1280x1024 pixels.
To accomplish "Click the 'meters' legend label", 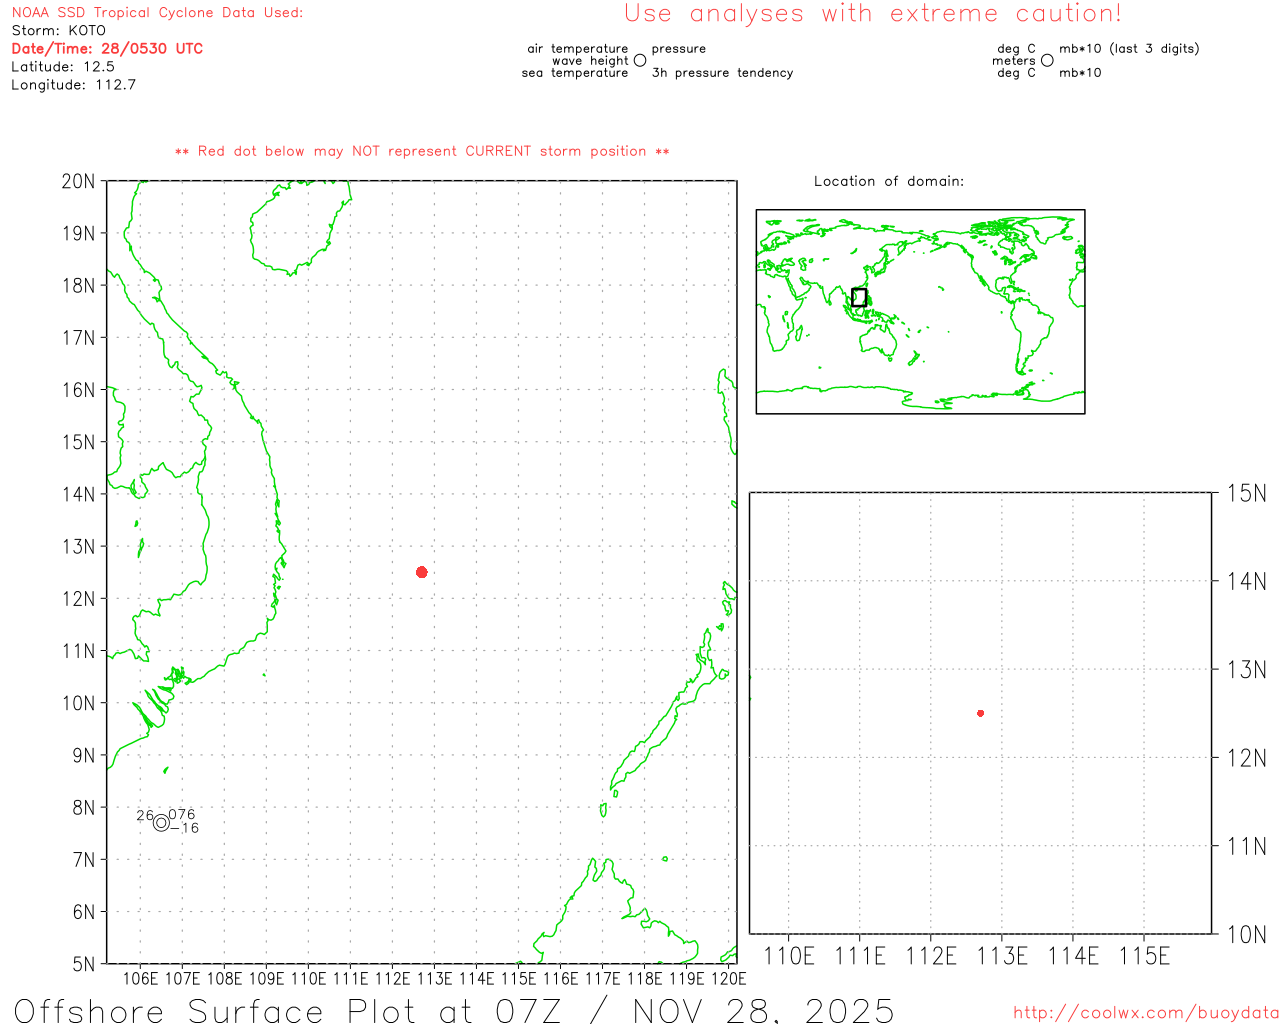I will (x=1014, y=61).
